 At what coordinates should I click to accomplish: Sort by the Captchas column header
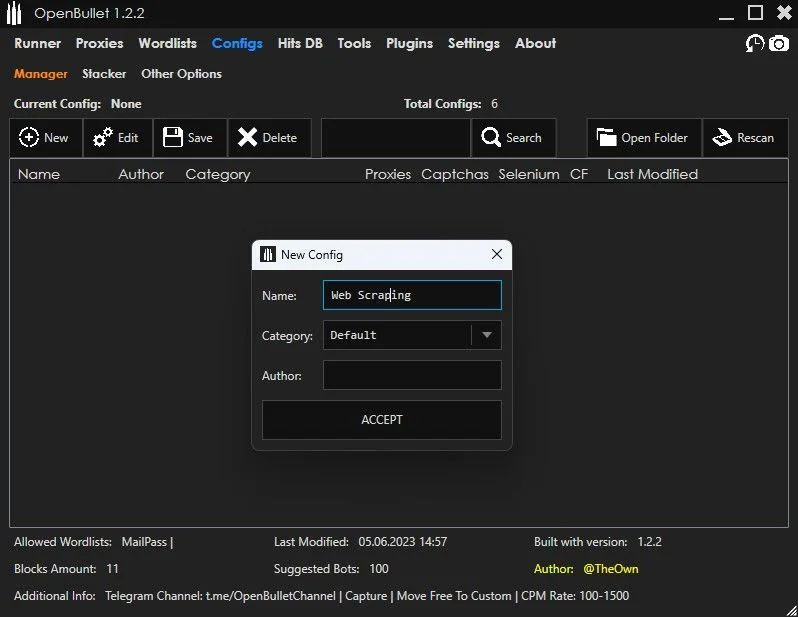point(455,174)
